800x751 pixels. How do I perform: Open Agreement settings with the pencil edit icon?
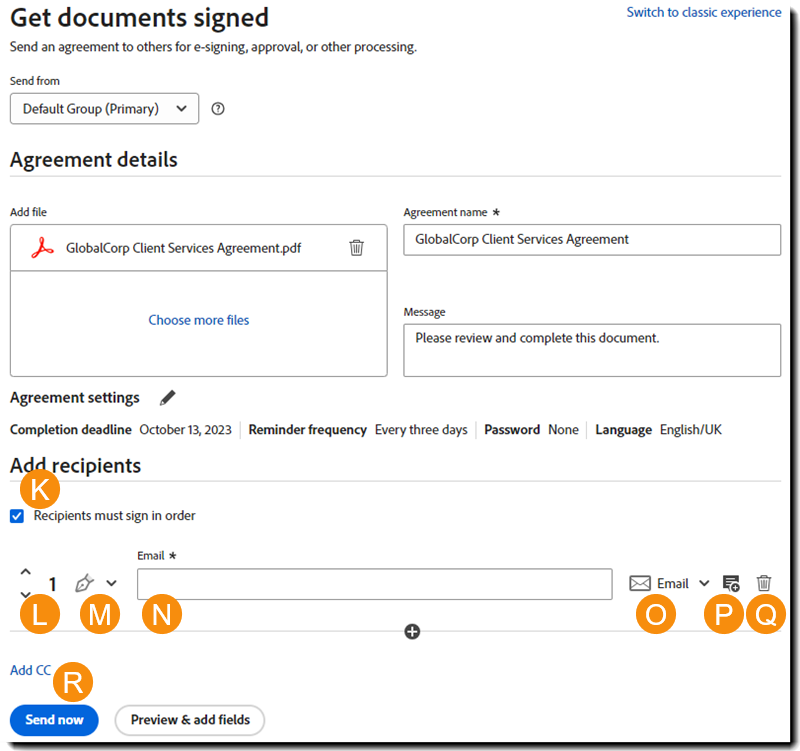(x=167, y=397)
